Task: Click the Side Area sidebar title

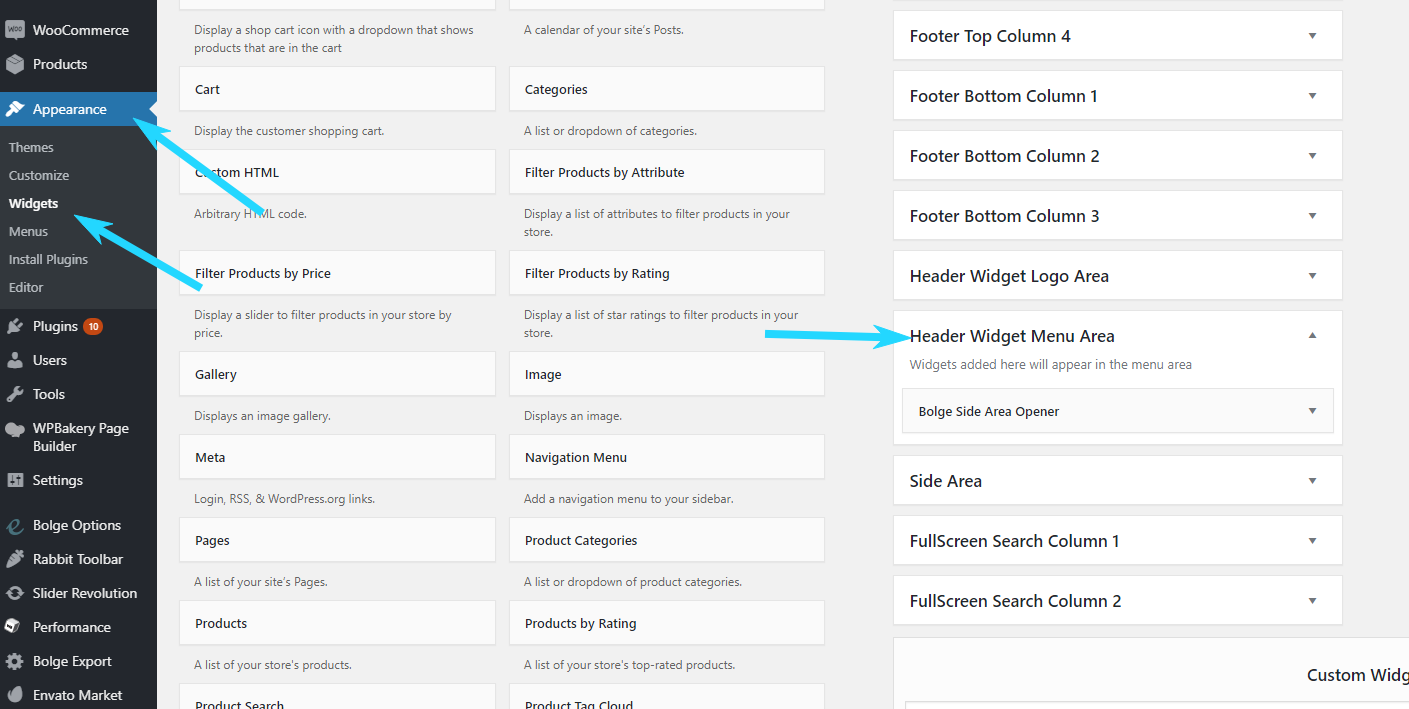Action: coord(946,481)
